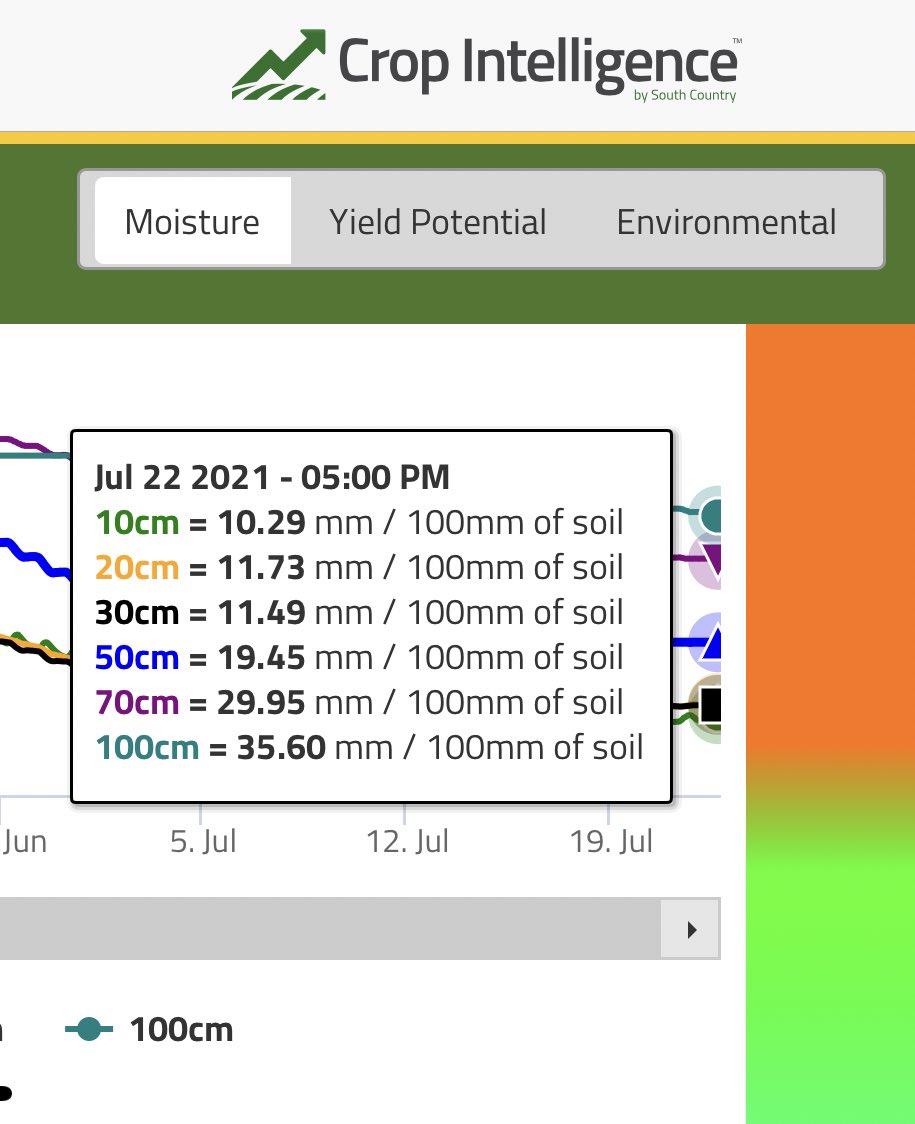Click the purple 70cm triangle data marker
Image resolution: width=915 pixels, height=1124 pixels.
[x=710, y=561]
